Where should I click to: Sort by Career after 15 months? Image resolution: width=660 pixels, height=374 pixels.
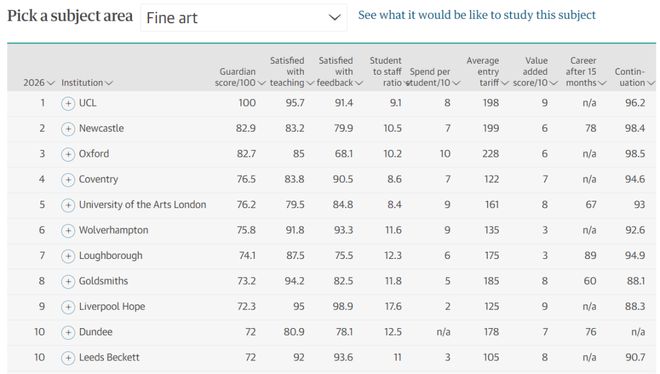[586, 72]
